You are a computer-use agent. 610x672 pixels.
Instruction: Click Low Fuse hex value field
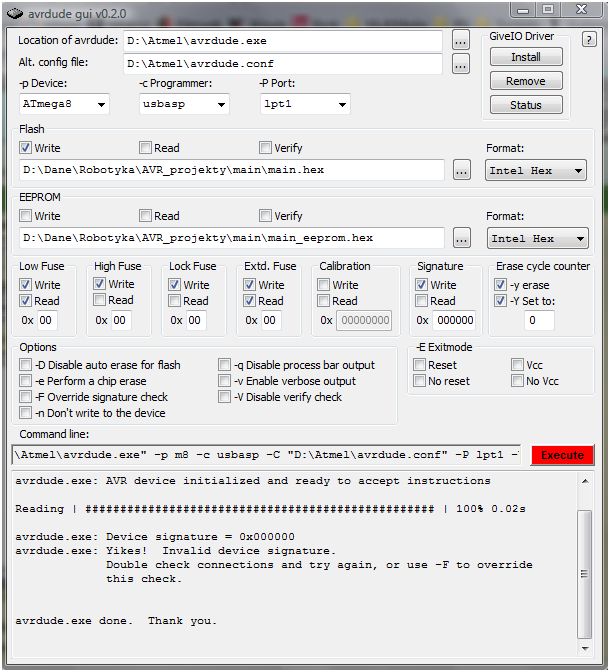coord(47,320)
